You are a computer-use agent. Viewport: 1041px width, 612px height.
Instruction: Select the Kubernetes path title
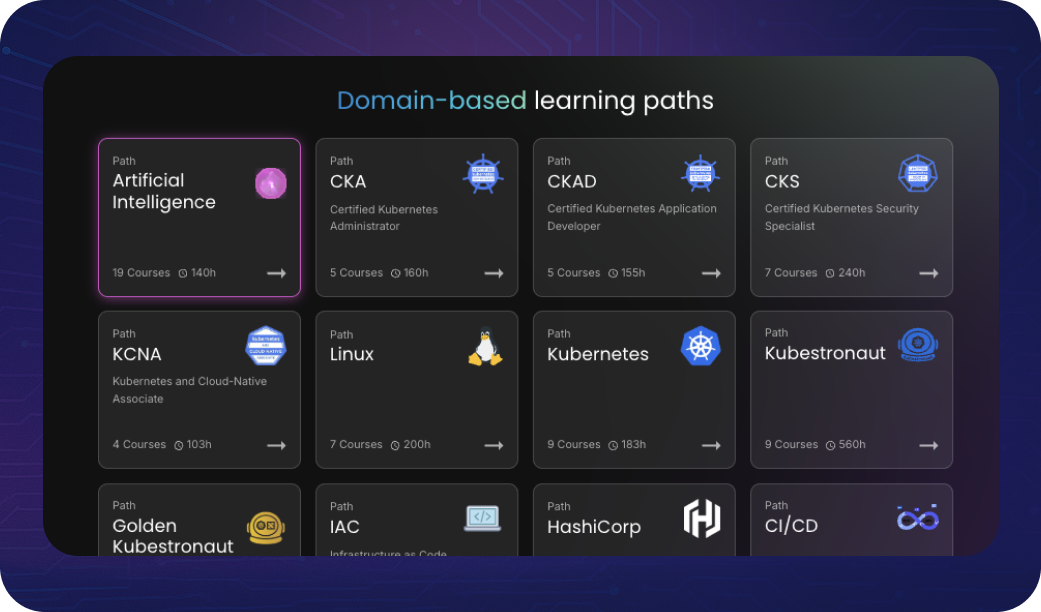tap(598, 354)
